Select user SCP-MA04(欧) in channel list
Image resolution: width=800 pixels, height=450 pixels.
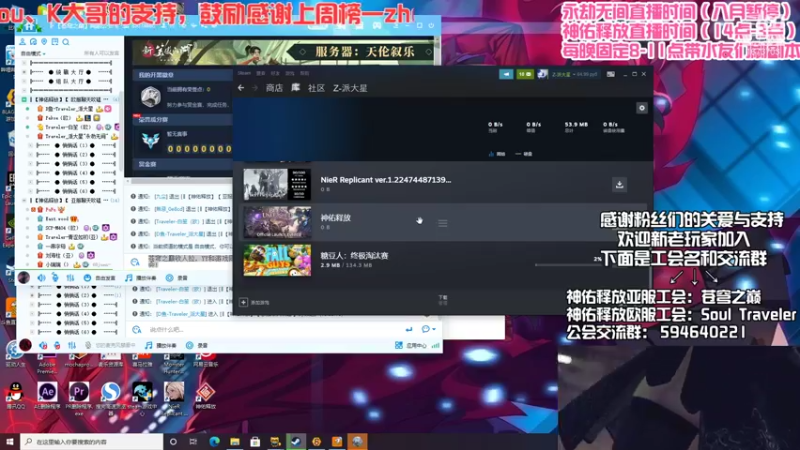point(61,228)
